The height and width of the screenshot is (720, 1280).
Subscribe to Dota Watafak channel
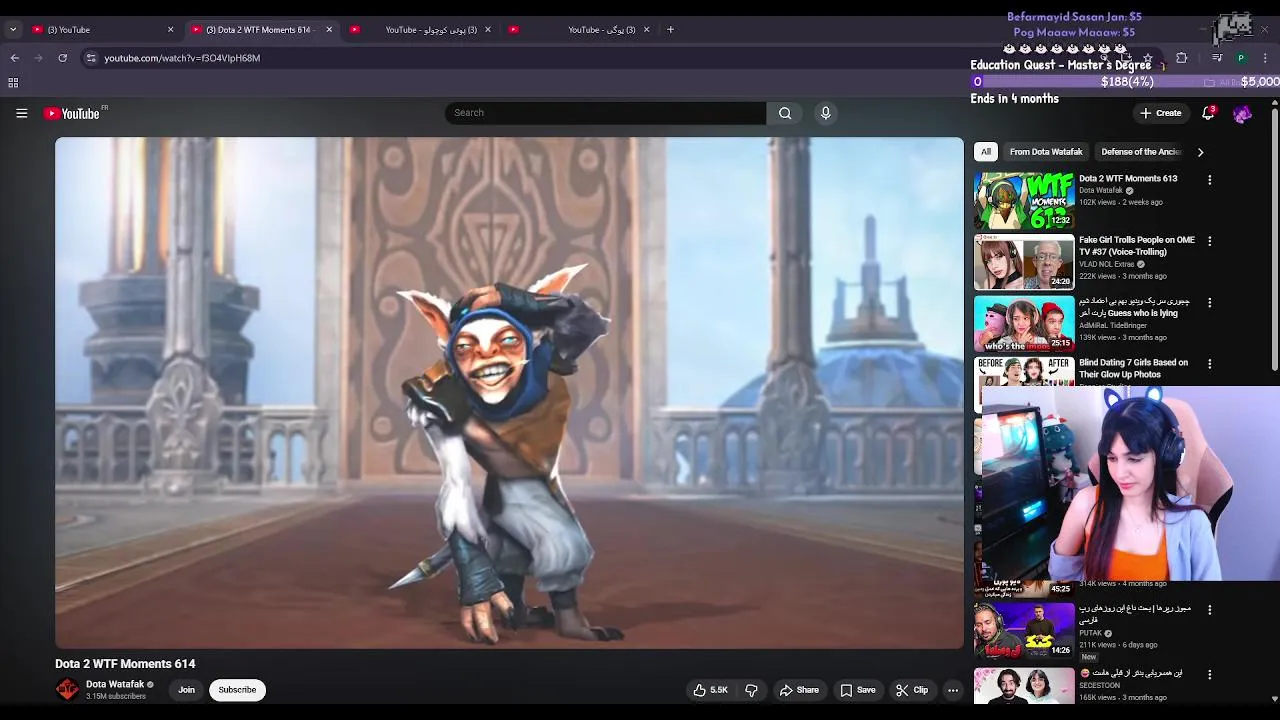point(237,690)
